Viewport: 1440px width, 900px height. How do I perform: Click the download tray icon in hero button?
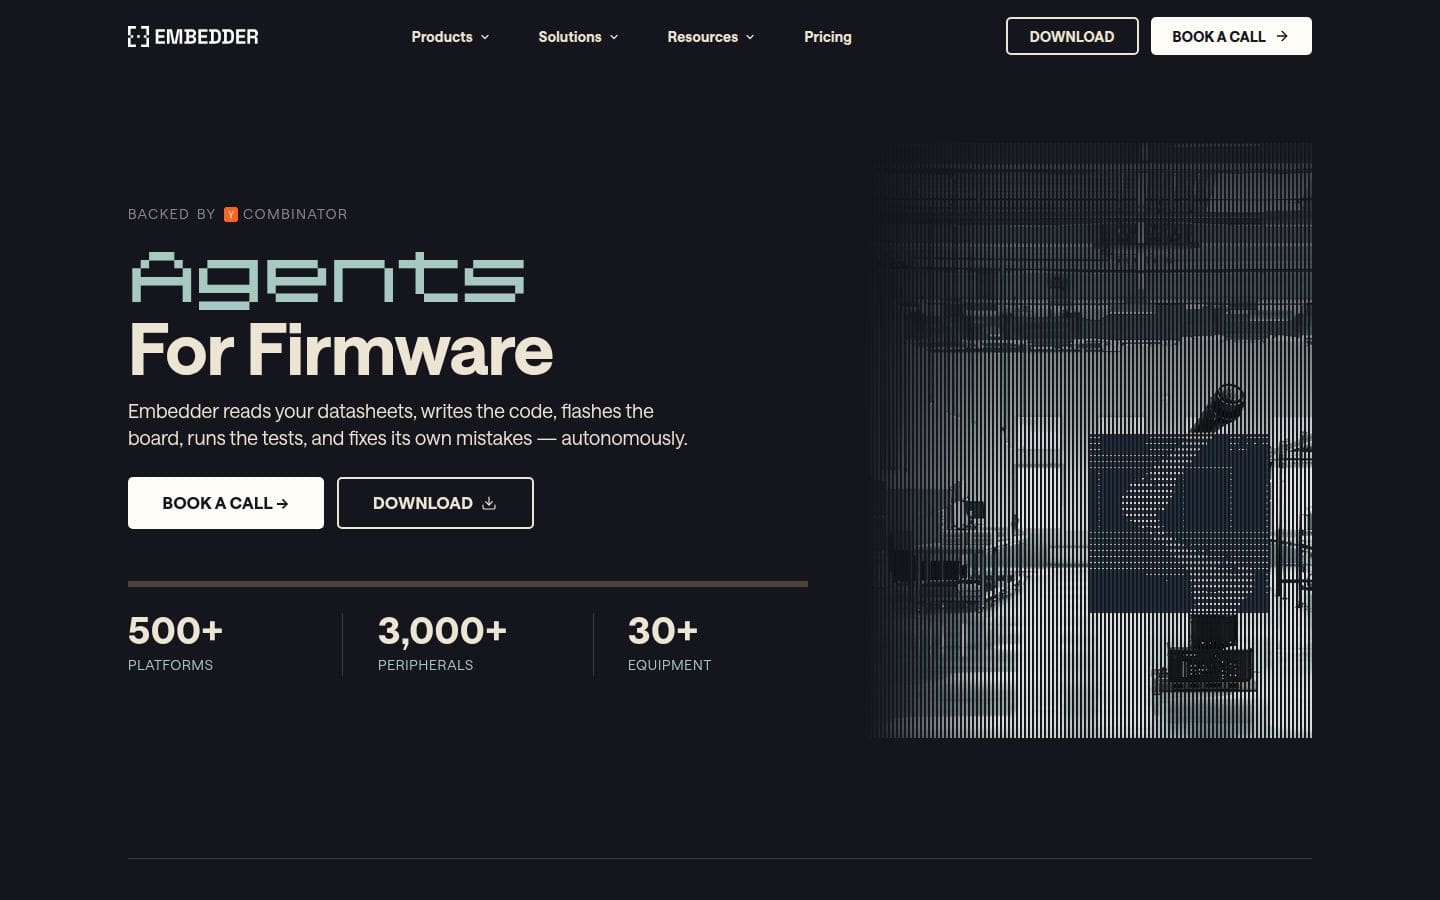pos(489,503)
